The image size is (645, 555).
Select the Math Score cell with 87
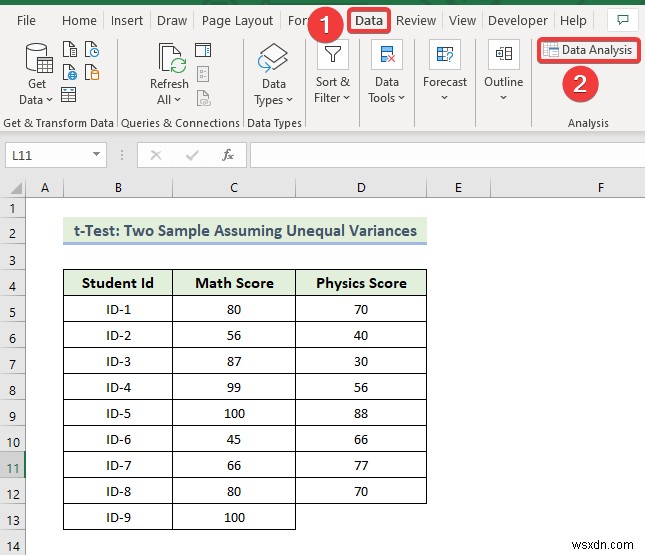pyautogui.click(x=234, y=361)
